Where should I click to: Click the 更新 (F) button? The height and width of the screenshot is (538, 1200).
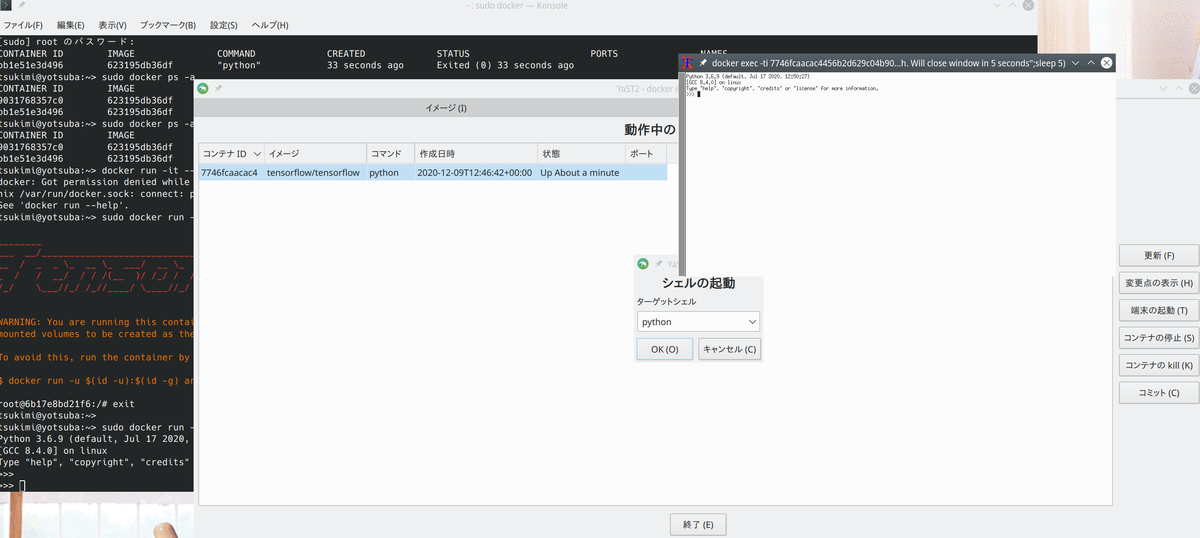tap(1159, 256)
